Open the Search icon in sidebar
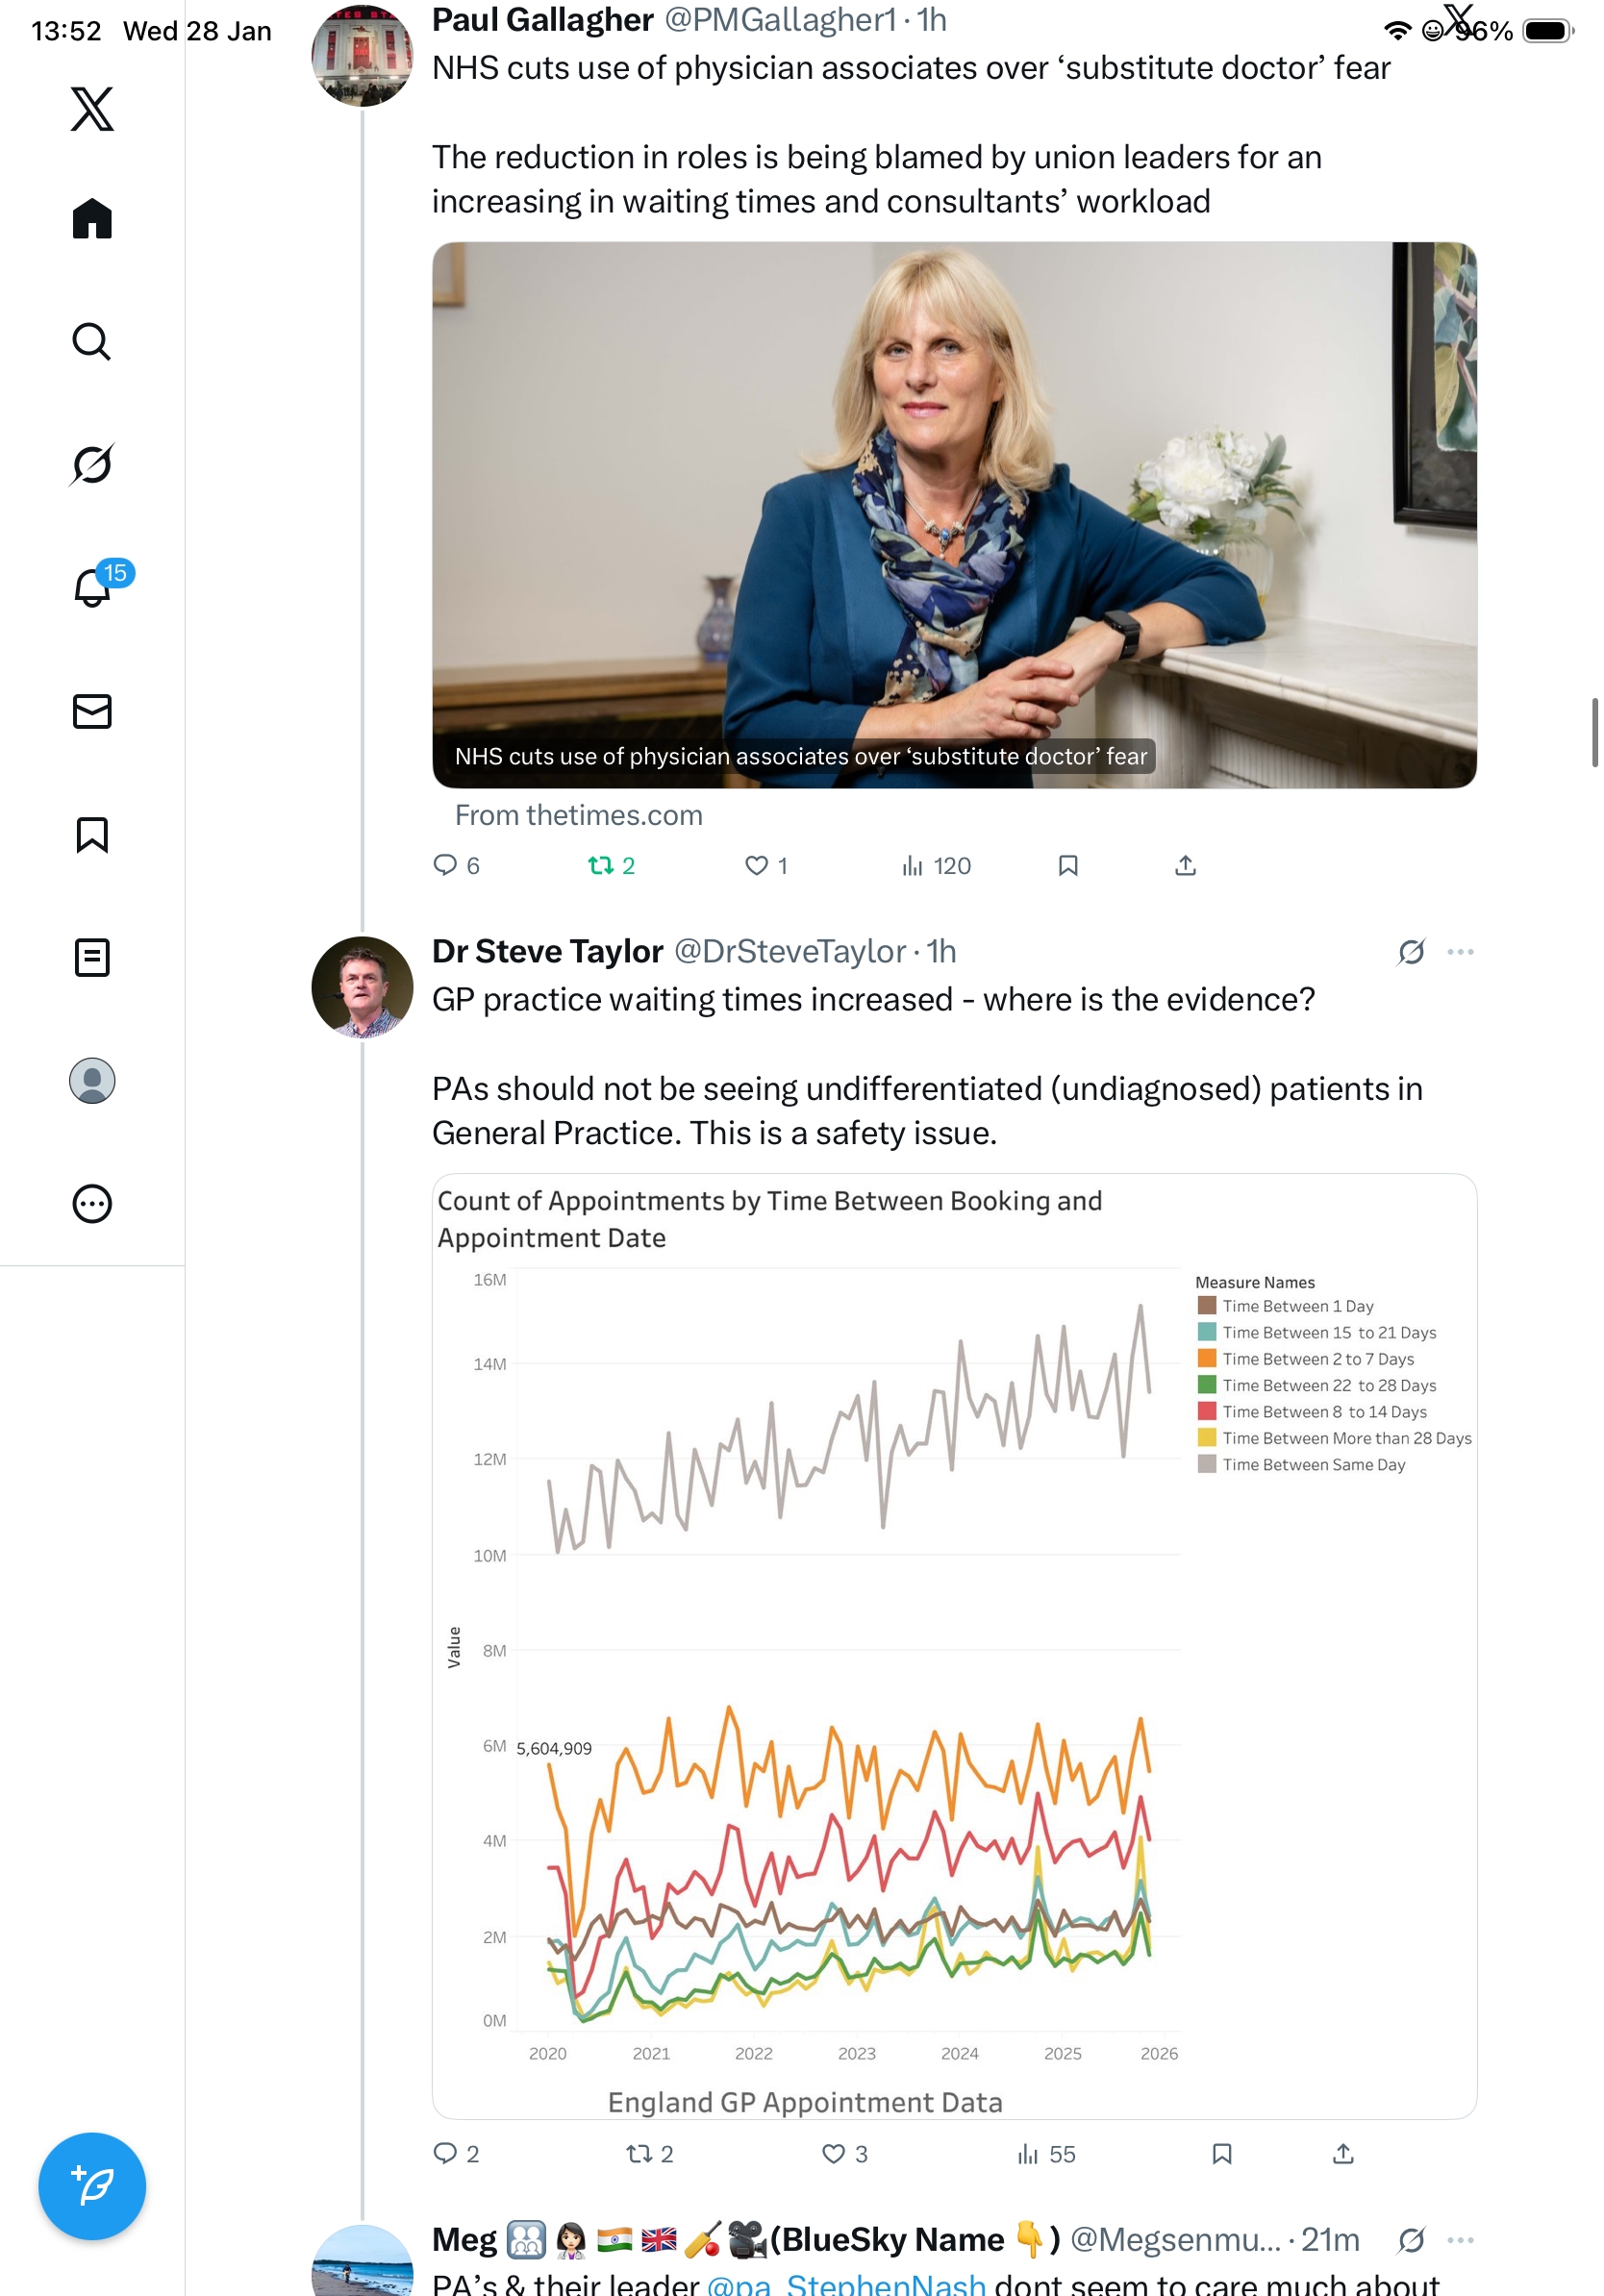1604x2296 pixels. click(92, 342)
